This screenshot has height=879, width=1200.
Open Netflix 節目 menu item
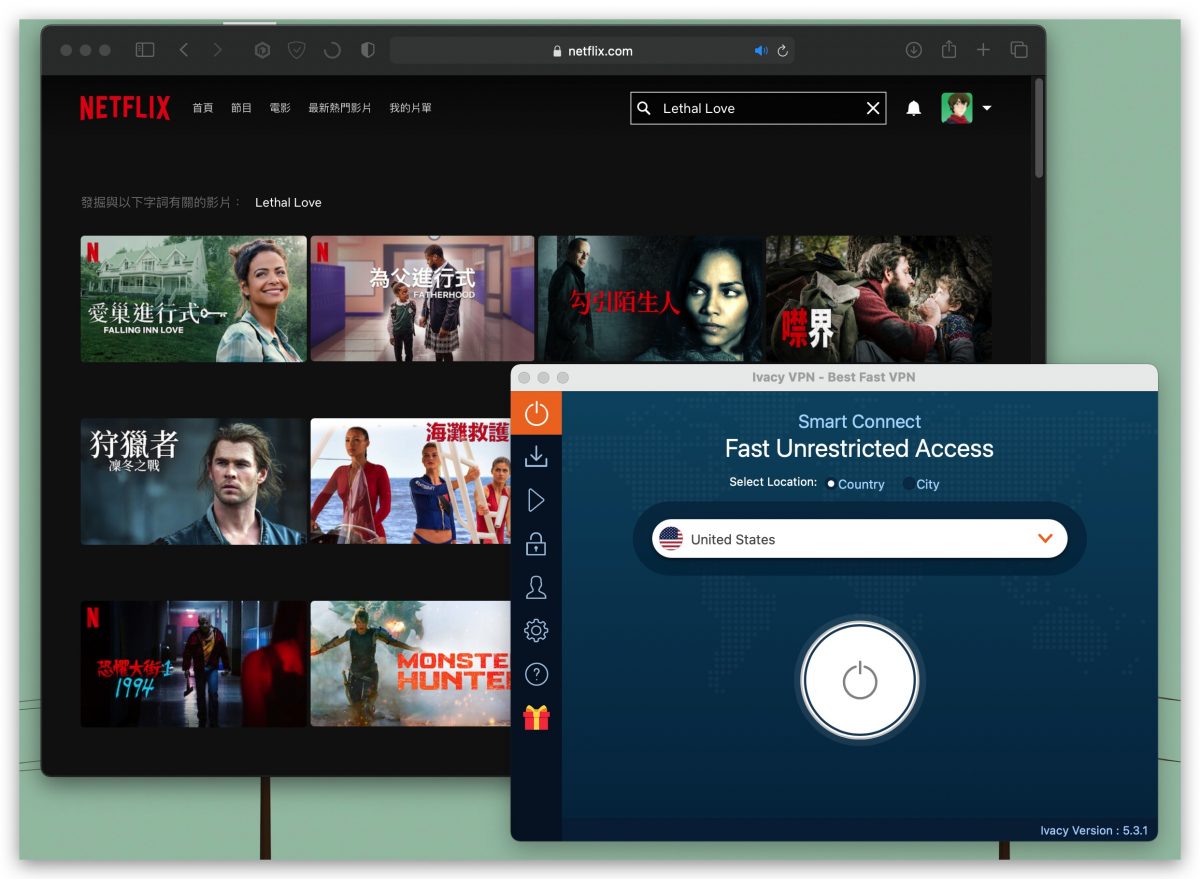242,108
